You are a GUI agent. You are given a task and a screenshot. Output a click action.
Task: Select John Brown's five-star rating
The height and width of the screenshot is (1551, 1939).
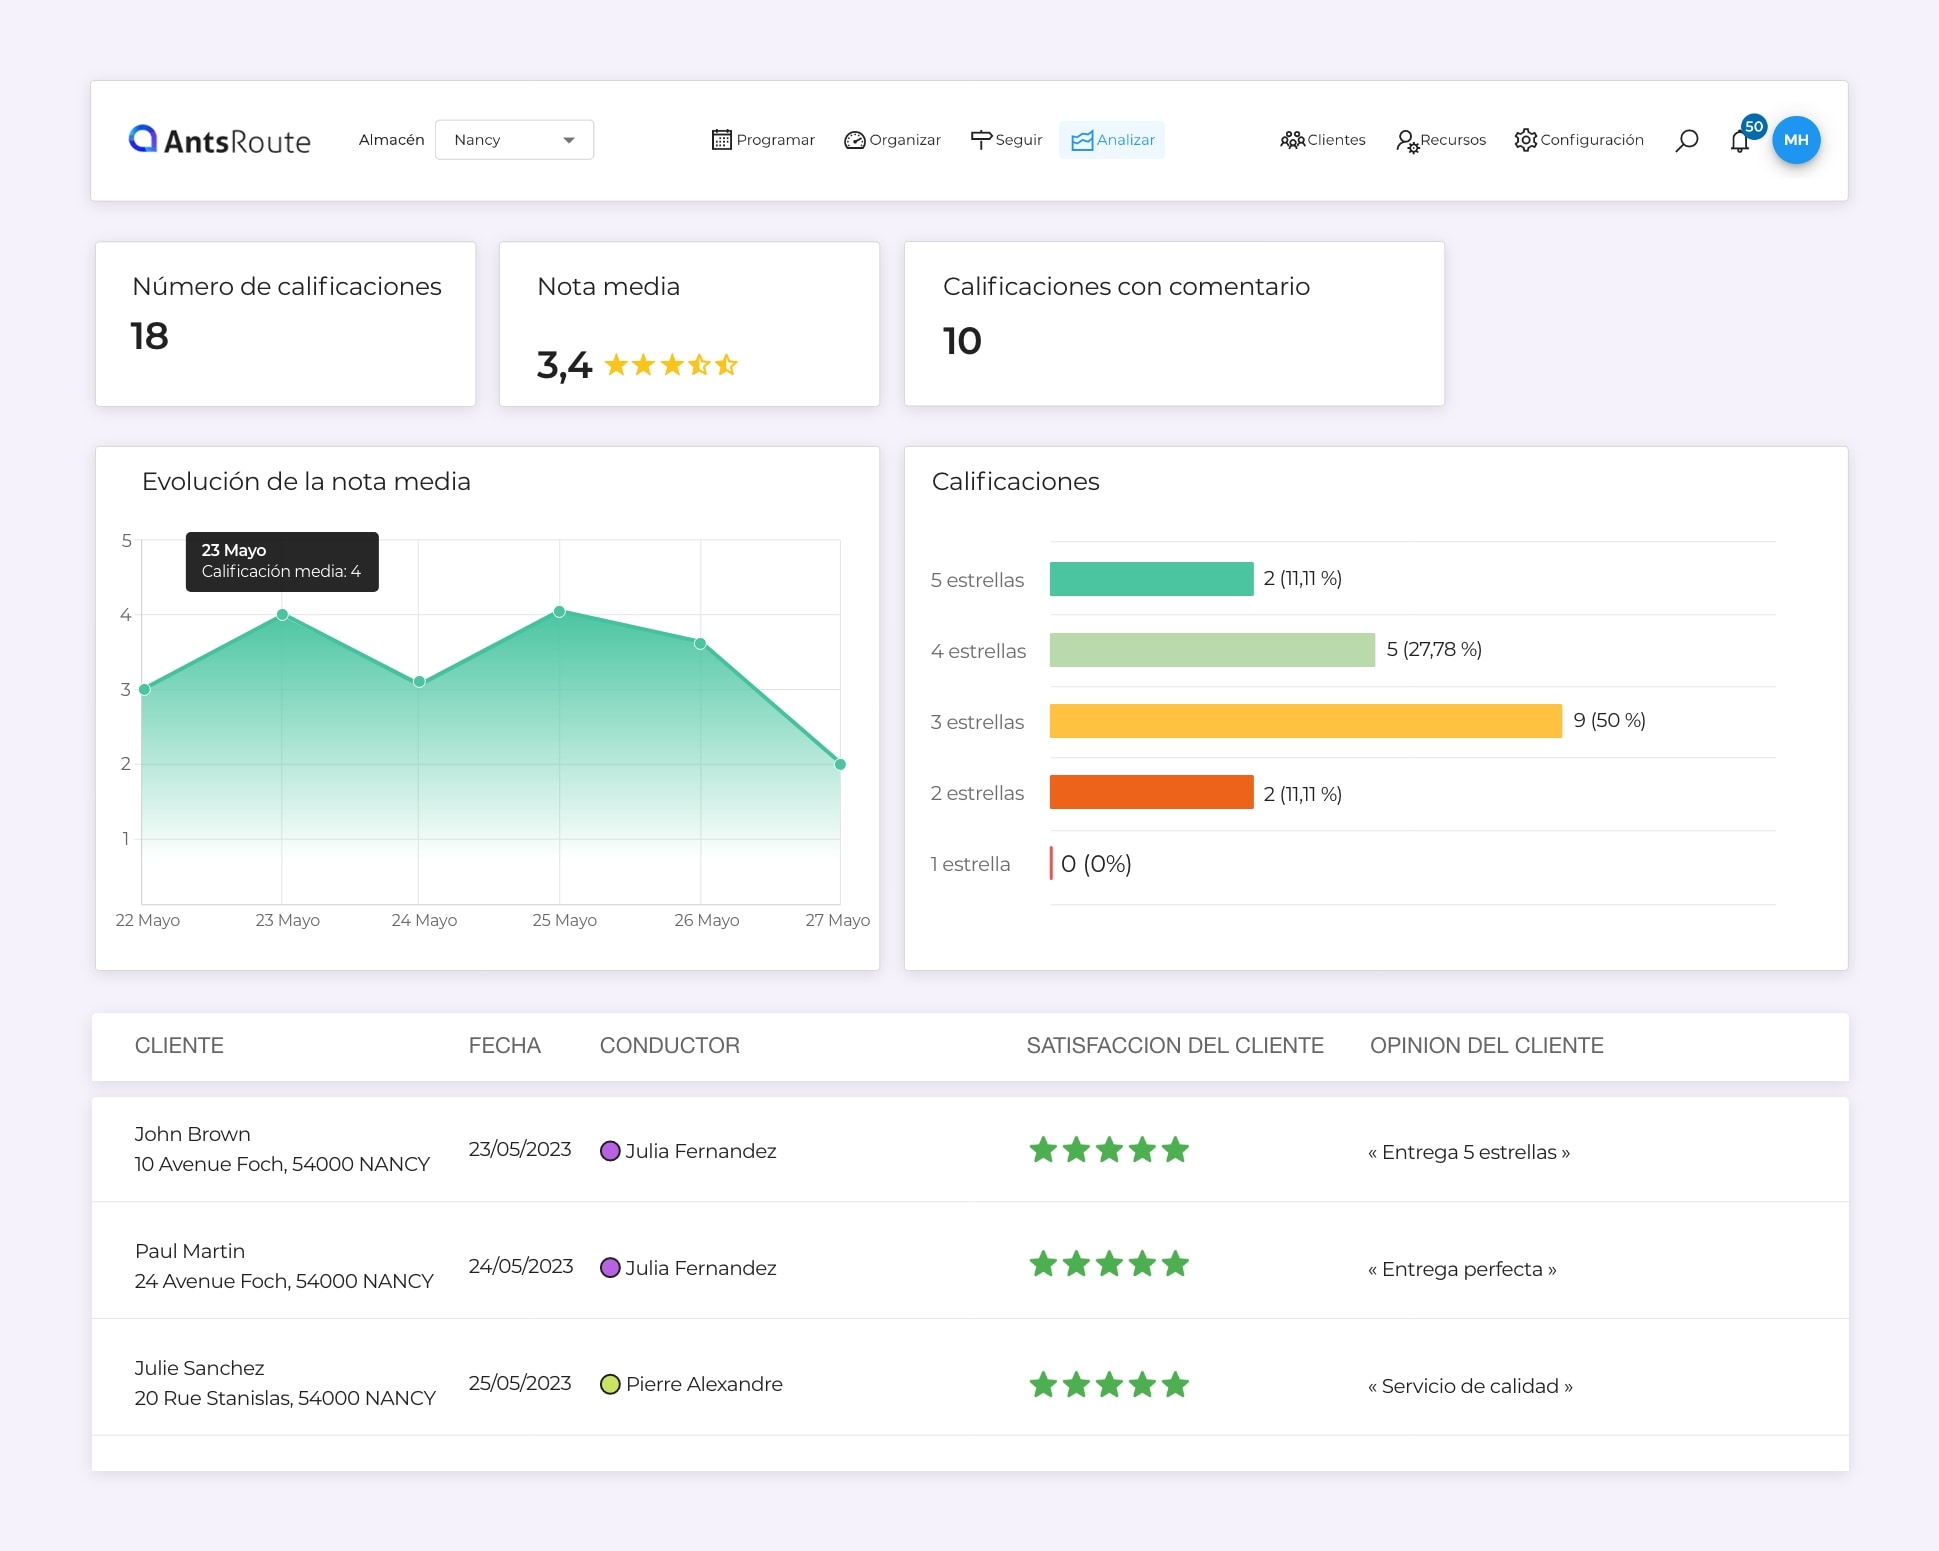[1108, 1150]
